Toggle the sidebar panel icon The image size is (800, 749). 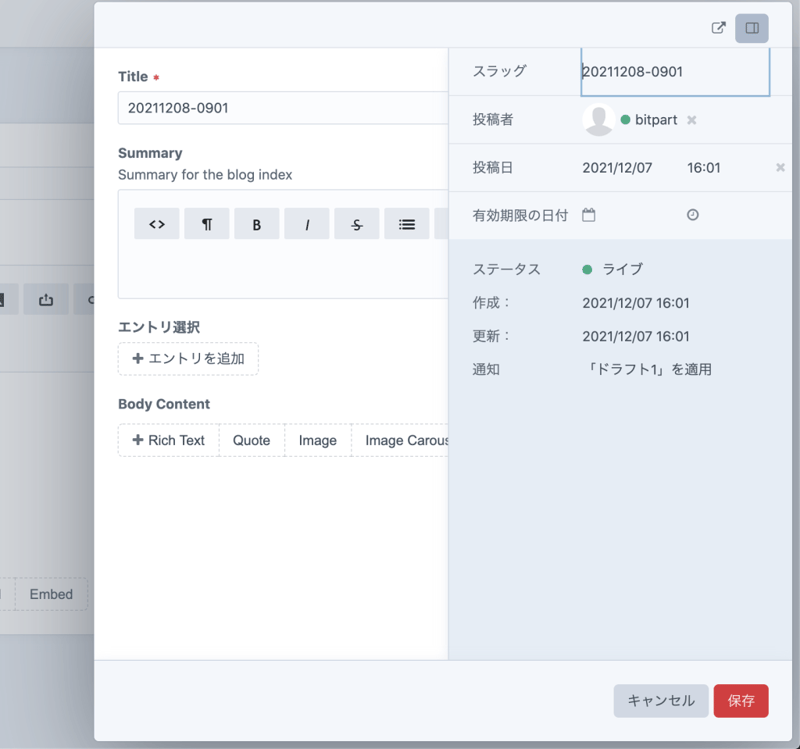click(752, 28)
